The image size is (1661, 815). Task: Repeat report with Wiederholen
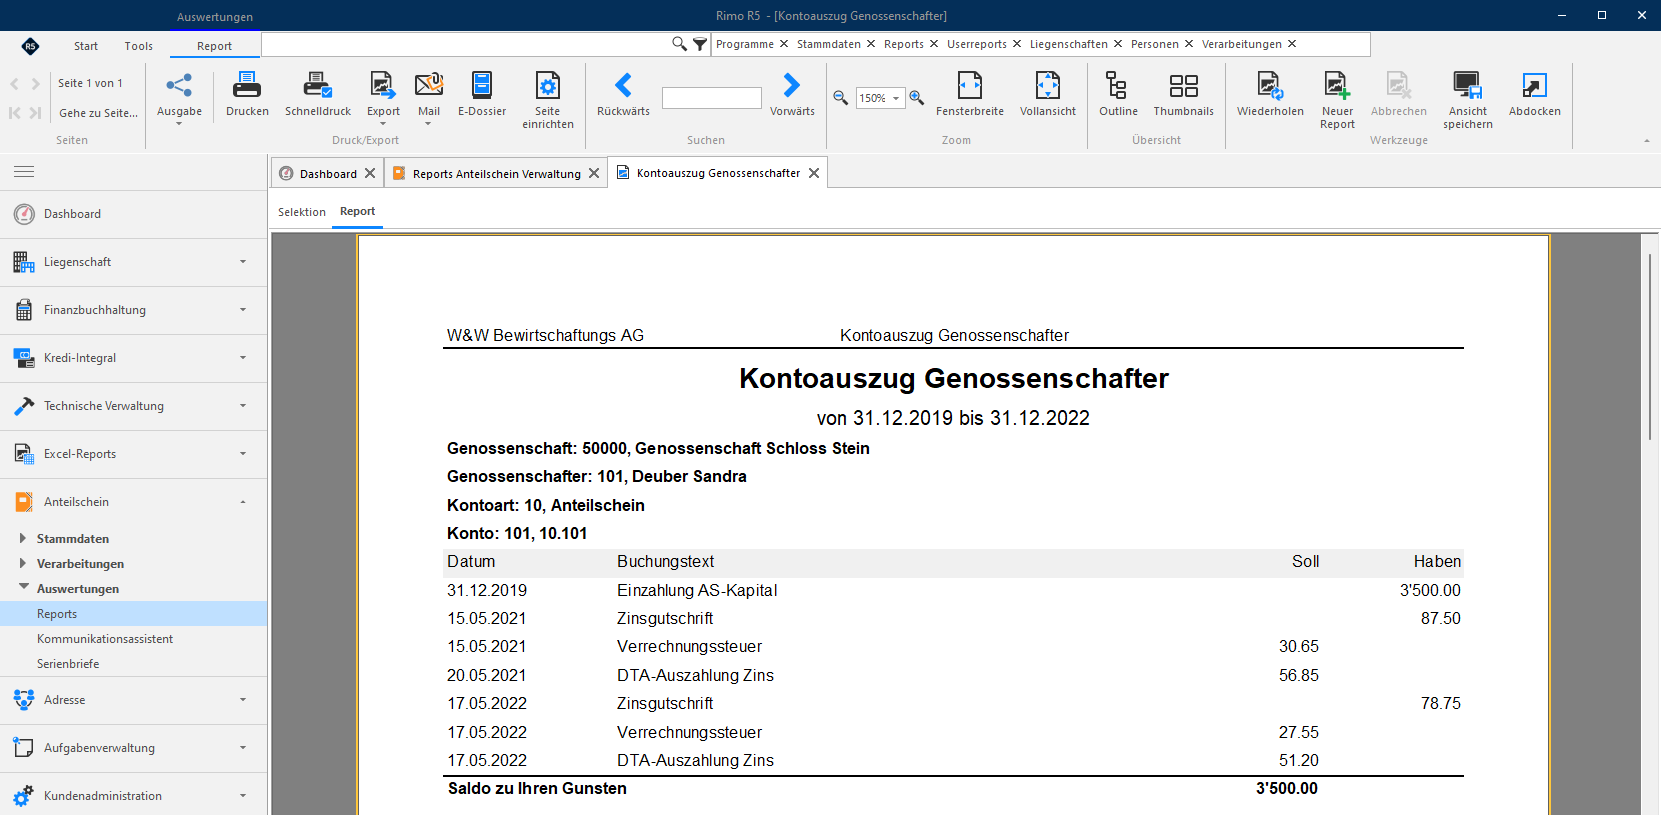pyautogui.click(x=1270, y=95)
